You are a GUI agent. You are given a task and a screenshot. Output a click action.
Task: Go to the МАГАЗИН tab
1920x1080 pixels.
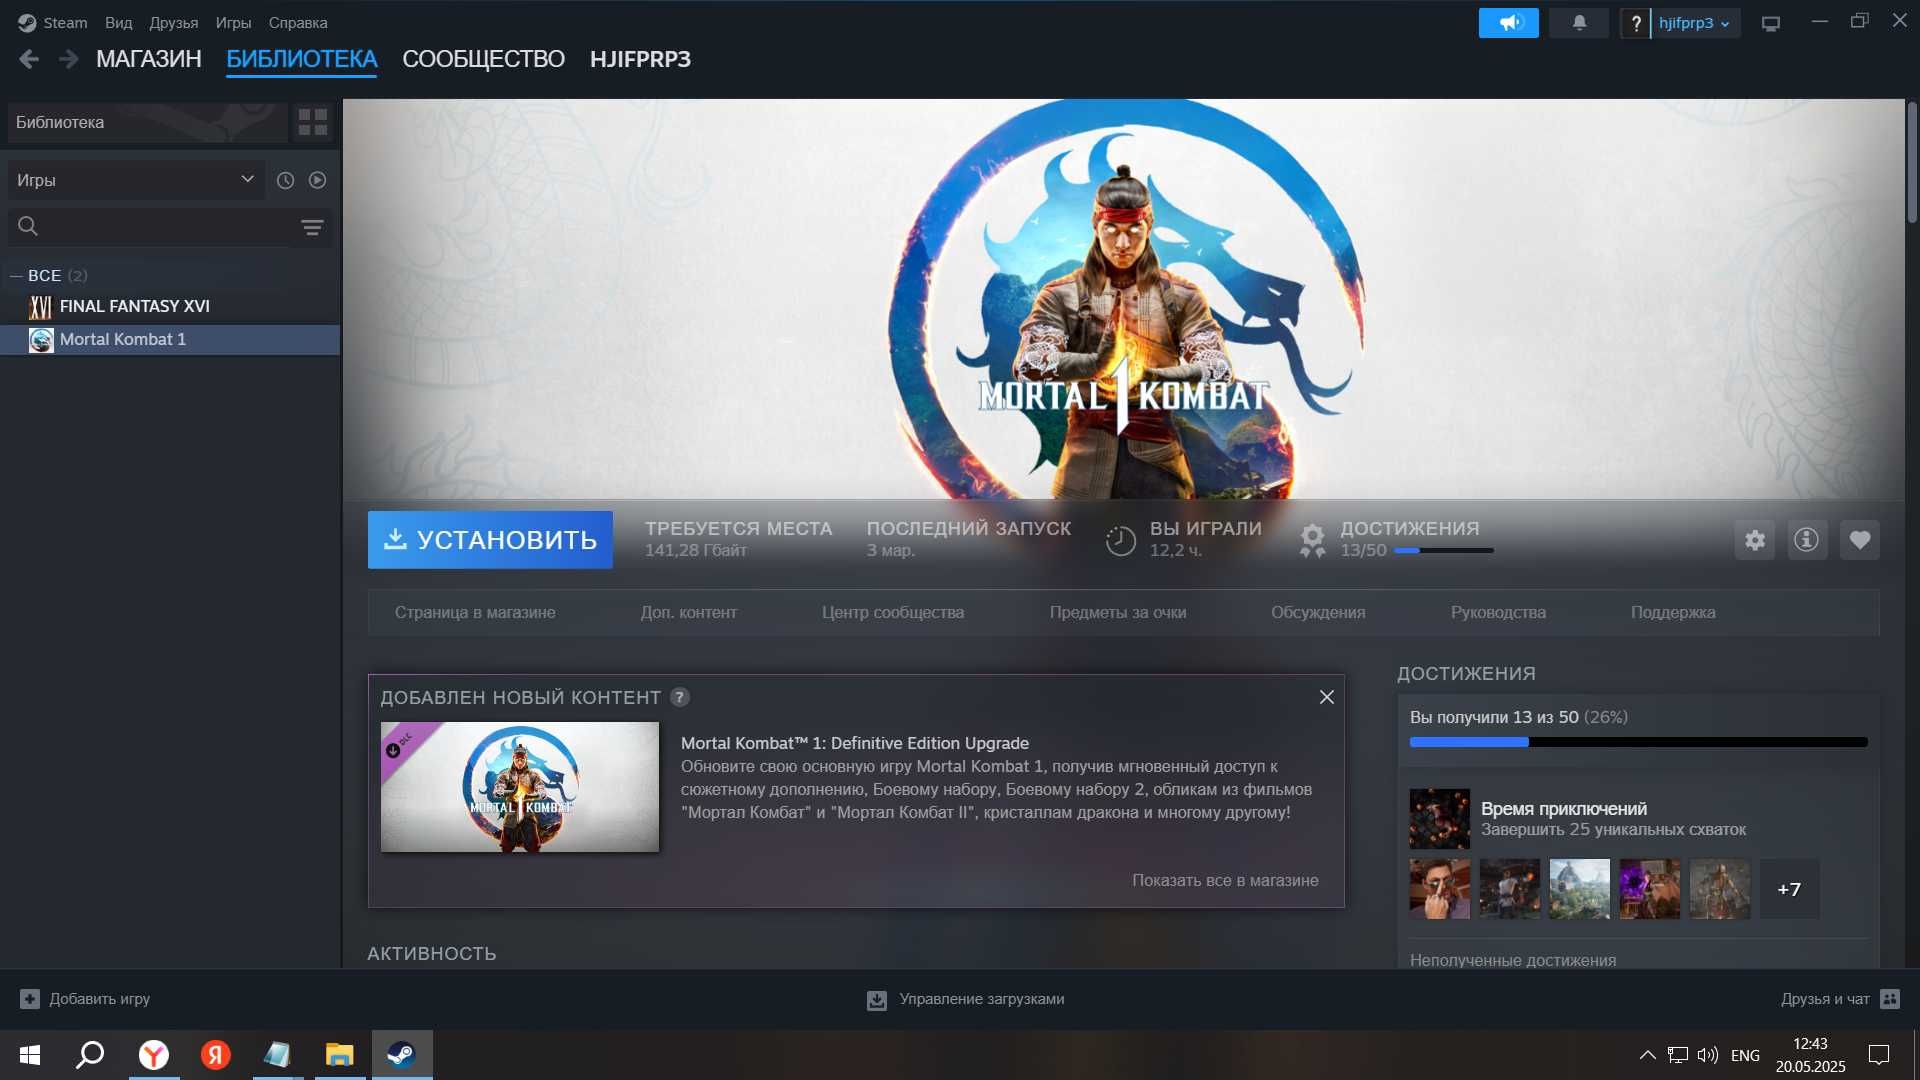click(x=149, y=59)
